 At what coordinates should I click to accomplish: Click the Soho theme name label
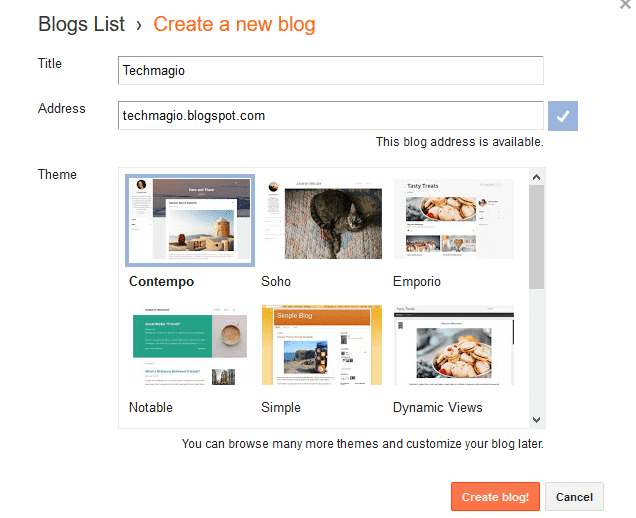276,282
